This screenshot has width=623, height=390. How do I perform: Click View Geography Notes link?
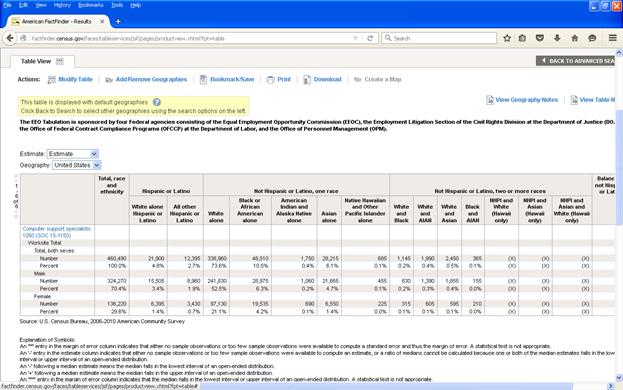coord(526,100)
